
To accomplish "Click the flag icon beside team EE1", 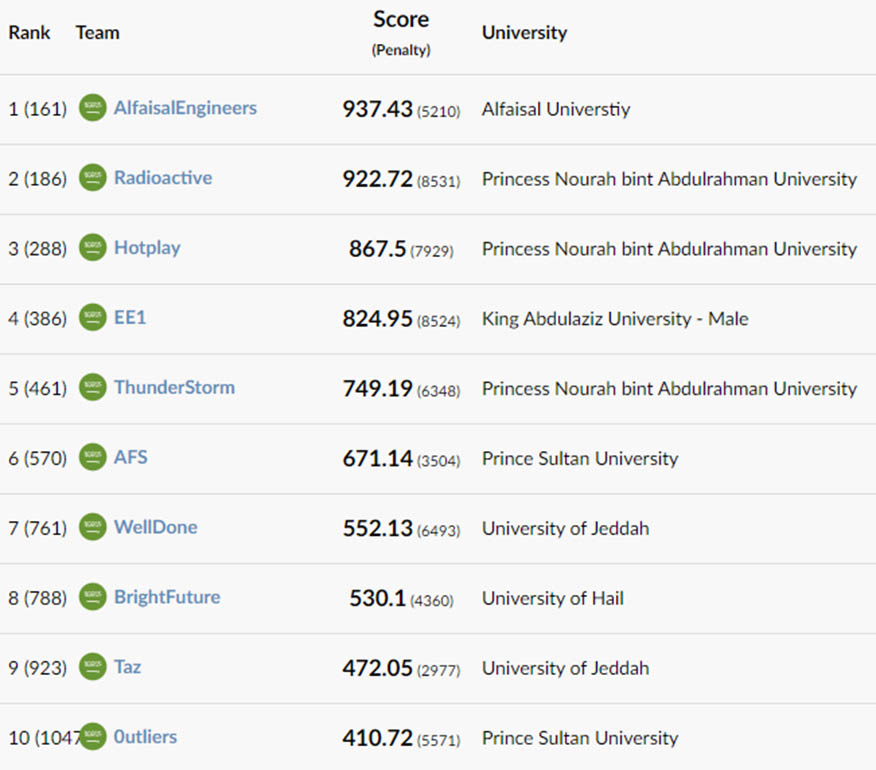I will pos(92,317).
